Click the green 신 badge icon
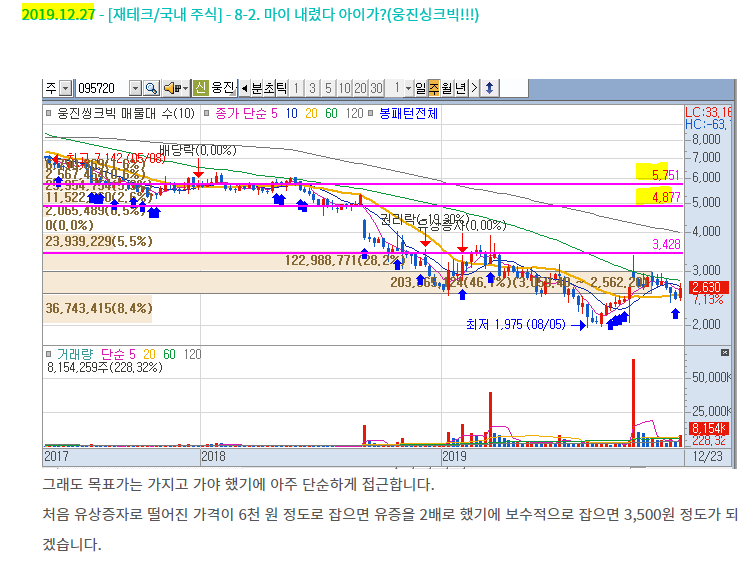 coord(201,88)
